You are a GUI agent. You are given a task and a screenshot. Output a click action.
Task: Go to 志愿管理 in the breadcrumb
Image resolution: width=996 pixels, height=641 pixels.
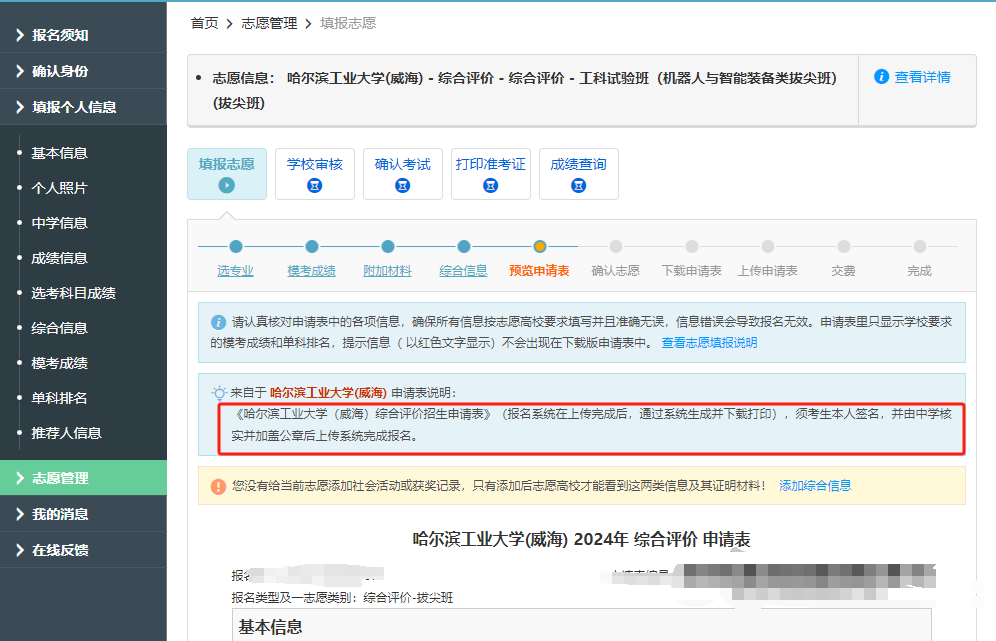(x=269, y=24)
